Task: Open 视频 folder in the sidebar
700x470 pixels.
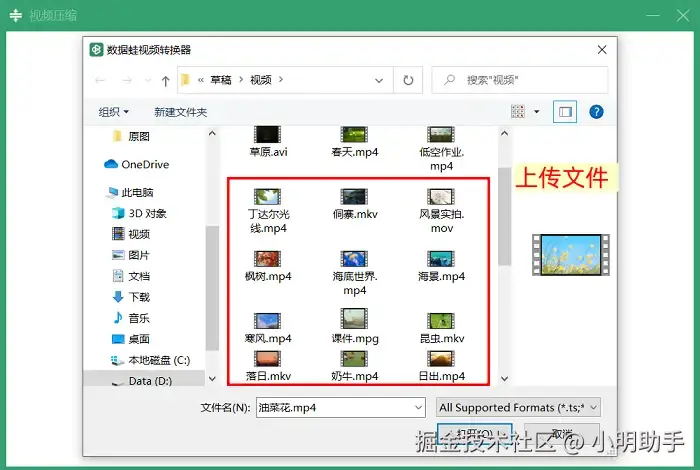Action: pyautogui.click(x=130, y=234)
